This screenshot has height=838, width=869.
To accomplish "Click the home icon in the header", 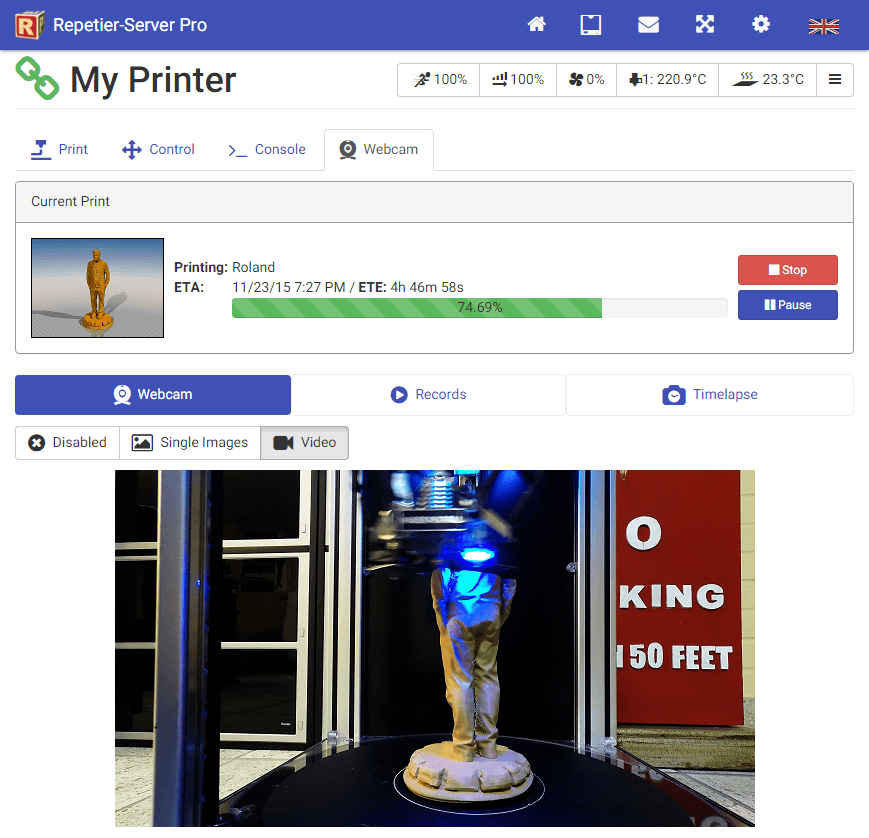I will (x=537, y=25).
